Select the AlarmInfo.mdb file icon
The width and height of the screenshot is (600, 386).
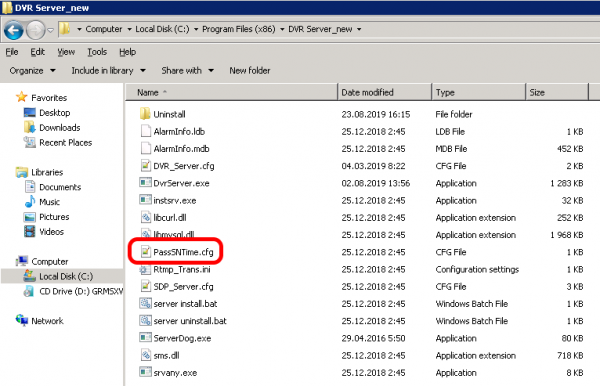(x=145, y=148)
